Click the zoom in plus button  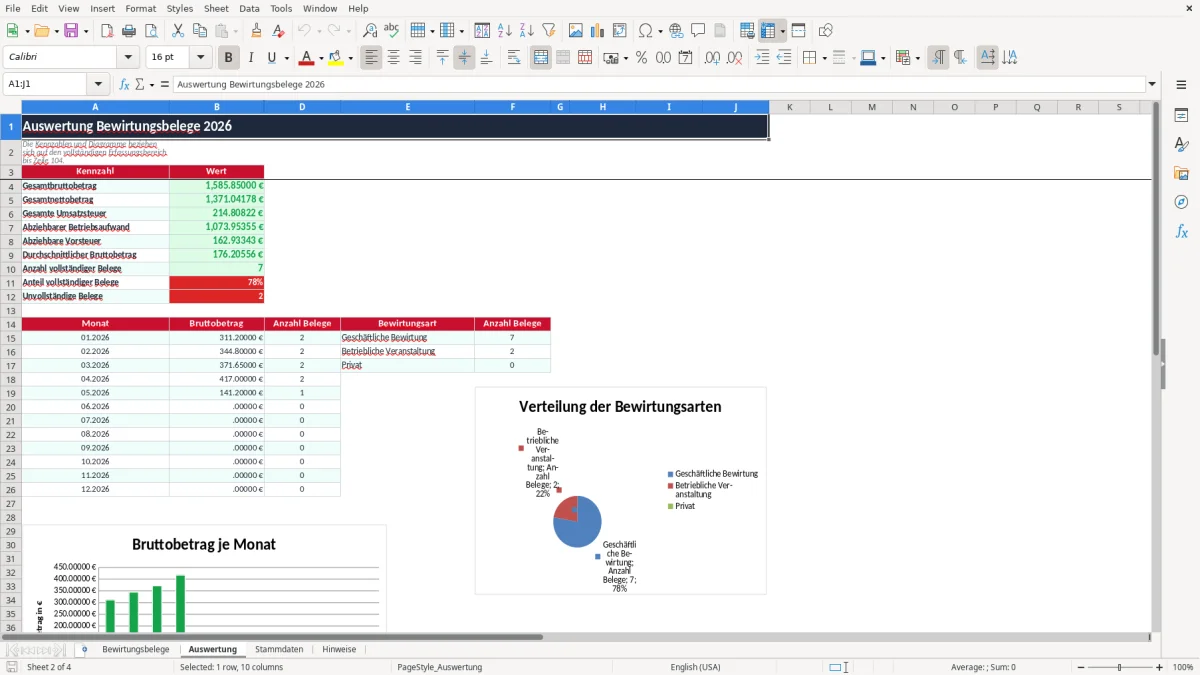(1159, 667)
